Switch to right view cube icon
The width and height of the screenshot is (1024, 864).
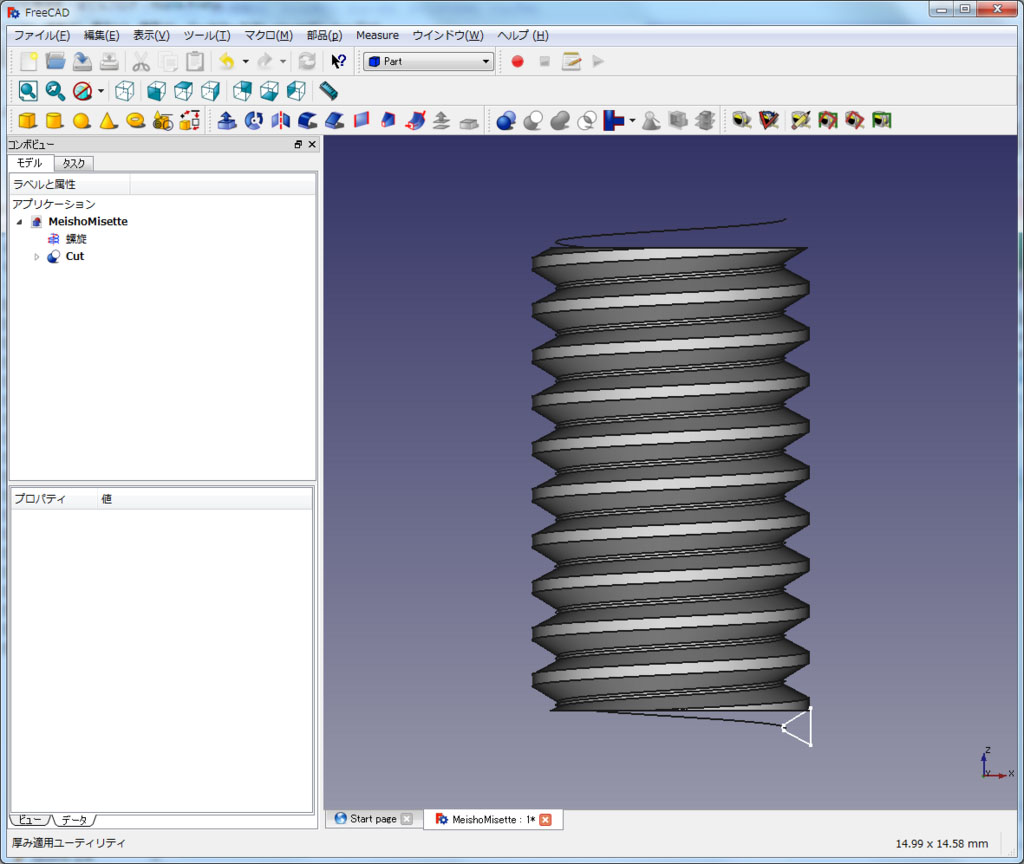point(210,91)
